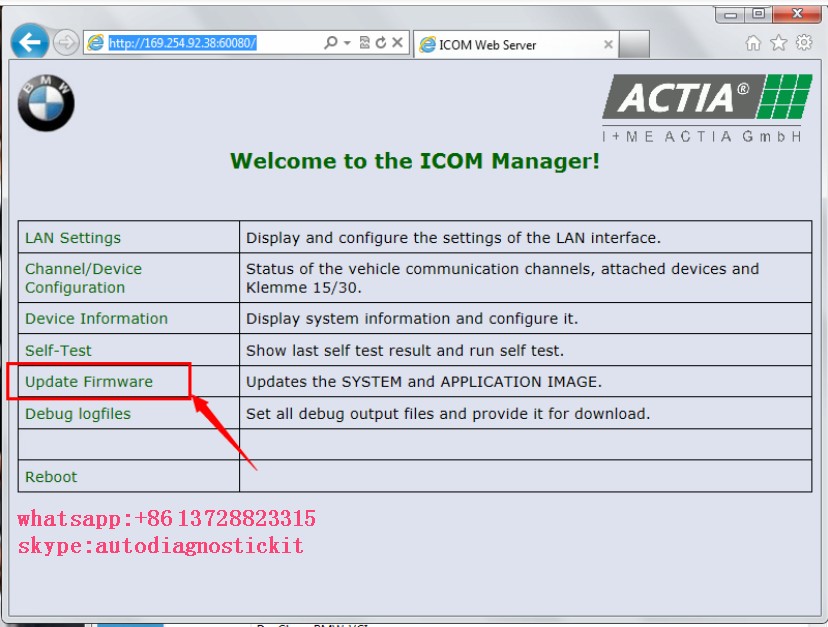
Task: Open the browser Home page icon
Action: [x=753, y=43]
